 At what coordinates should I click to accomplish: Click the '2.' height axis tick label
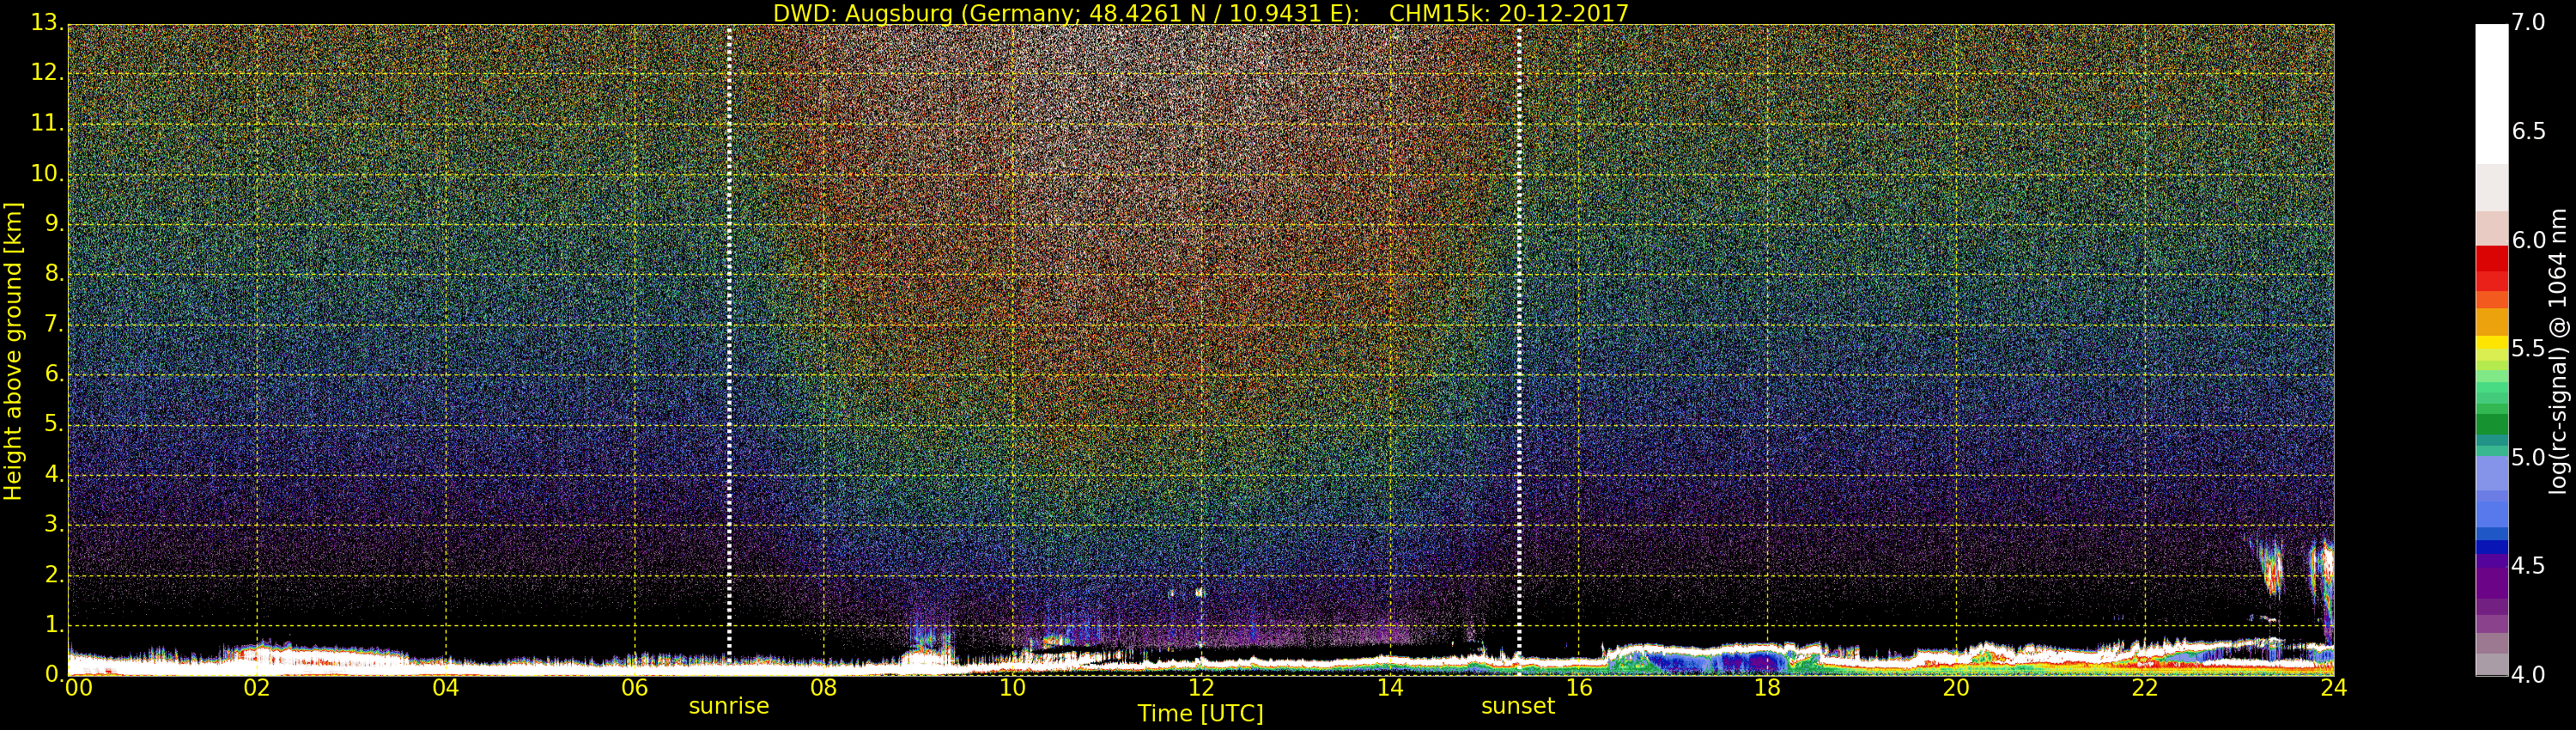tap(54, 575)
